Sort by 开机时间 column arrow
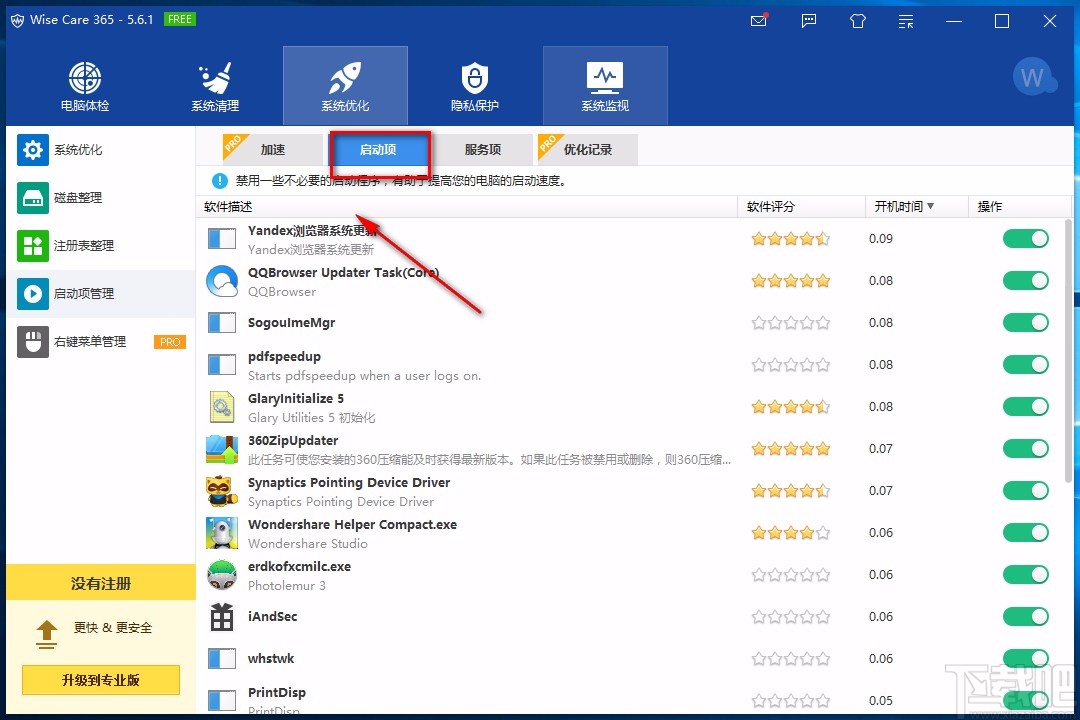 coord(931,206)
